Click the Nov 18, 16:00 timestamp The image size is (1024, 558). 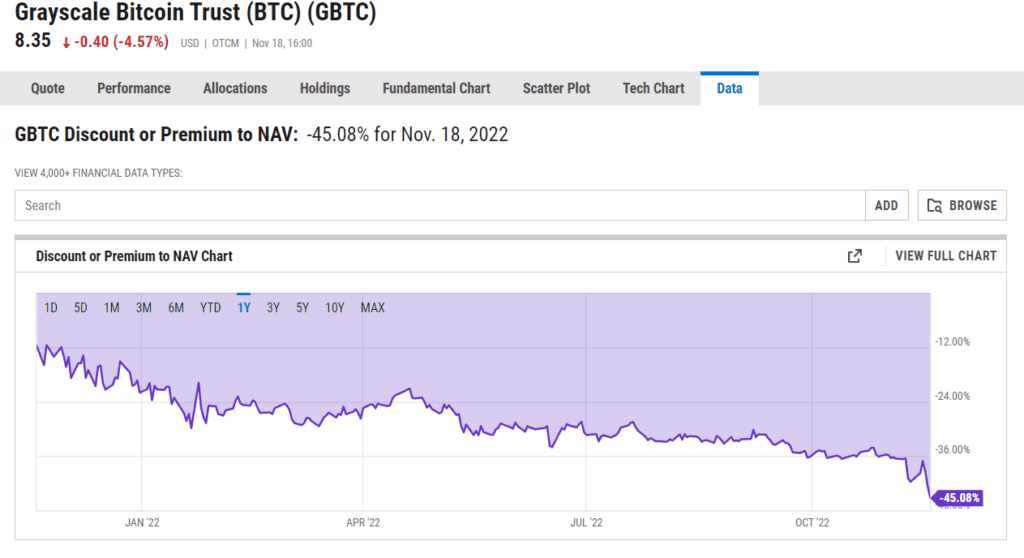click(282, 43)
